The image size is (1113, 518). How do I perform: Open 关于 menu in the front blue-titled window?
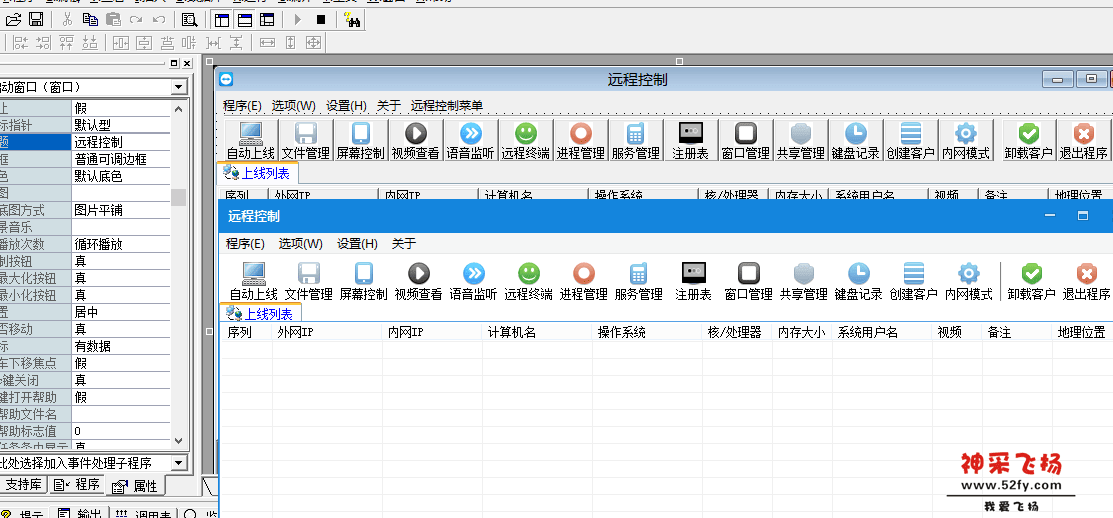(x=404, y=243)
